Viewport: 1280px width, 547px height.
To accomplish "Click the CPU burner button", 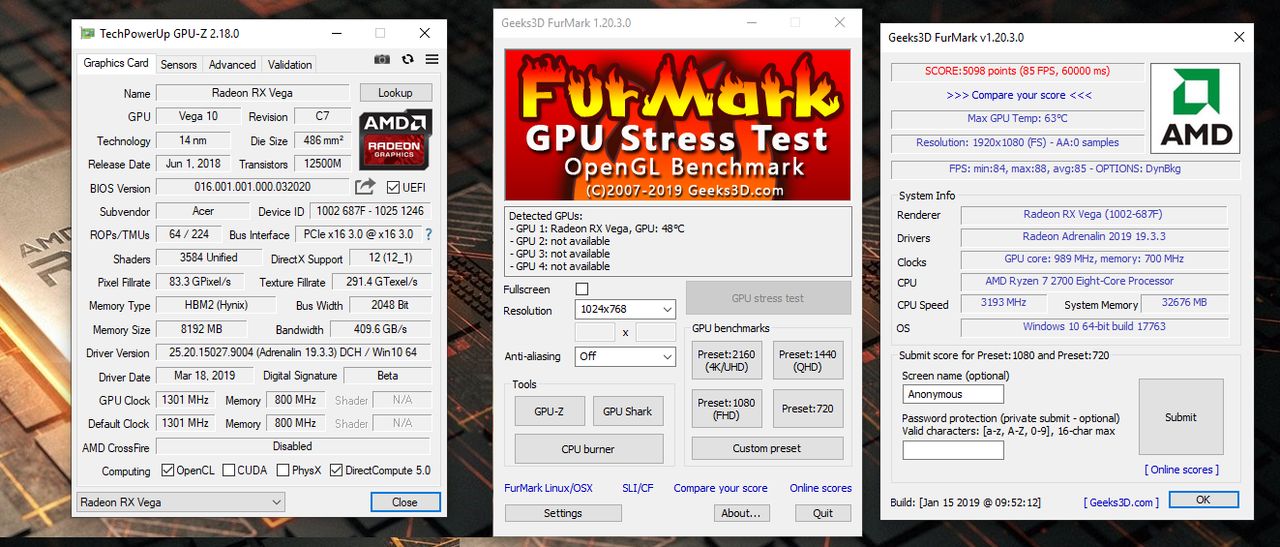I will [x=589, y=449].
